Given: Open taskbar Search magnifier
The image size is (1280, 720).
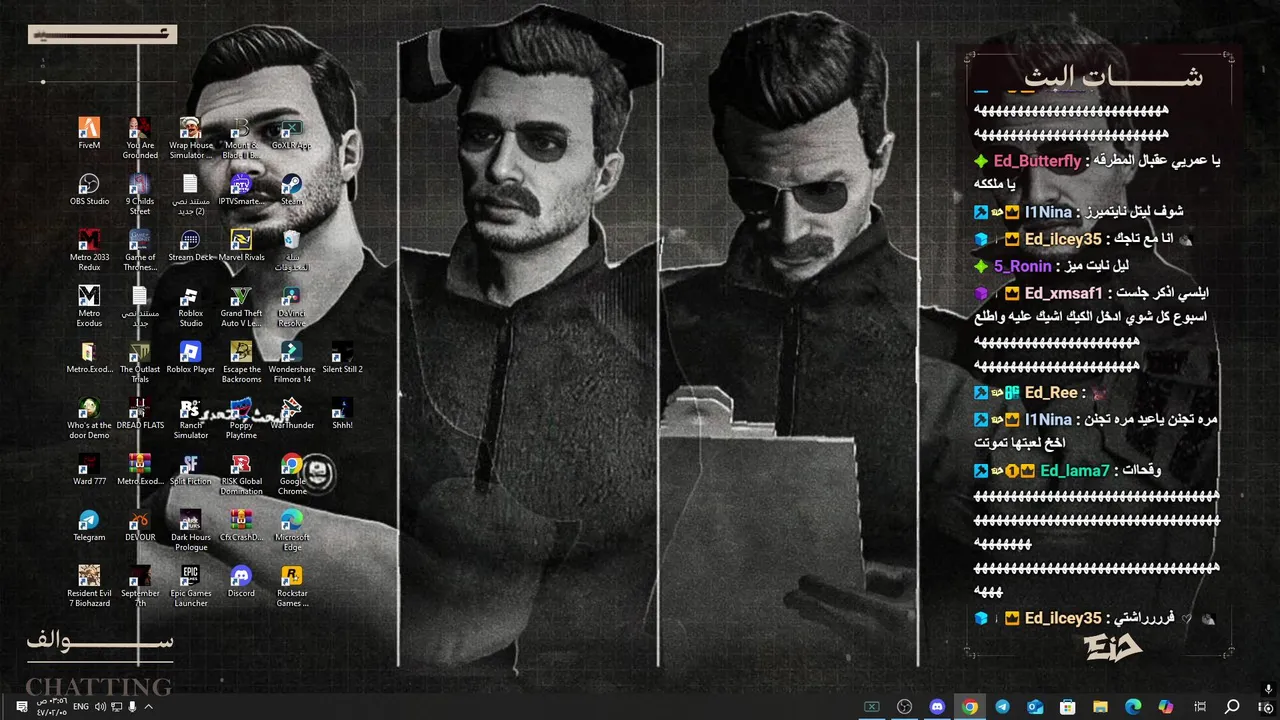Looking at the screenshot, I should (x=1233, y=707).
